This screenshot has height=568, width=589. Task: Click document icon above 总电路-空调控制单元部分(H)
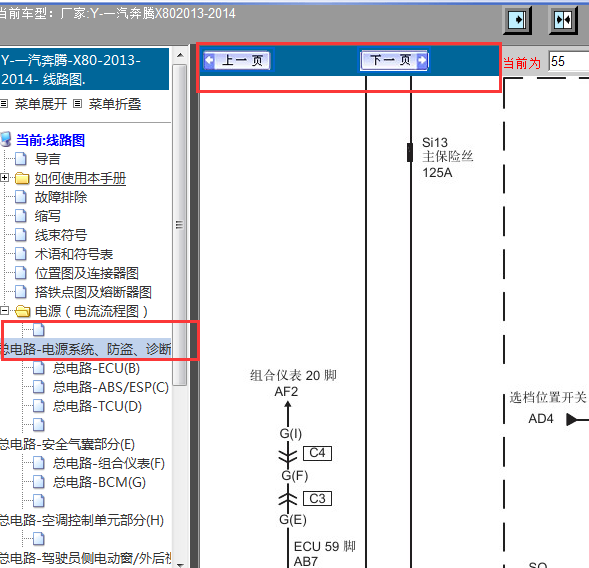click(x=39, y=501)
